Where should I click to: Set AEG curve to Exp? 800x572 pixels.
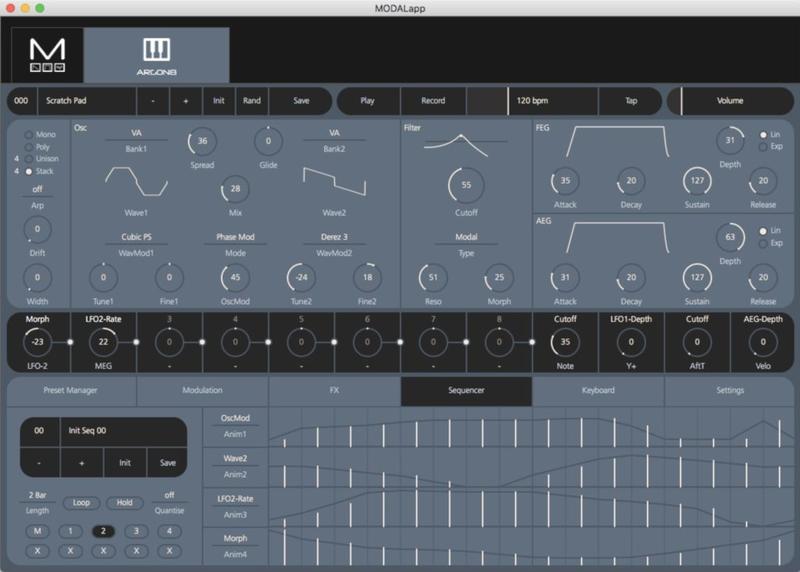point(763,243)
